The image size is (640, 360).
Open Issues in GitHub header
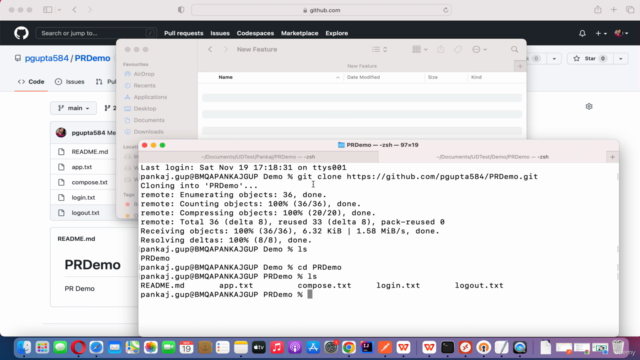220,33
